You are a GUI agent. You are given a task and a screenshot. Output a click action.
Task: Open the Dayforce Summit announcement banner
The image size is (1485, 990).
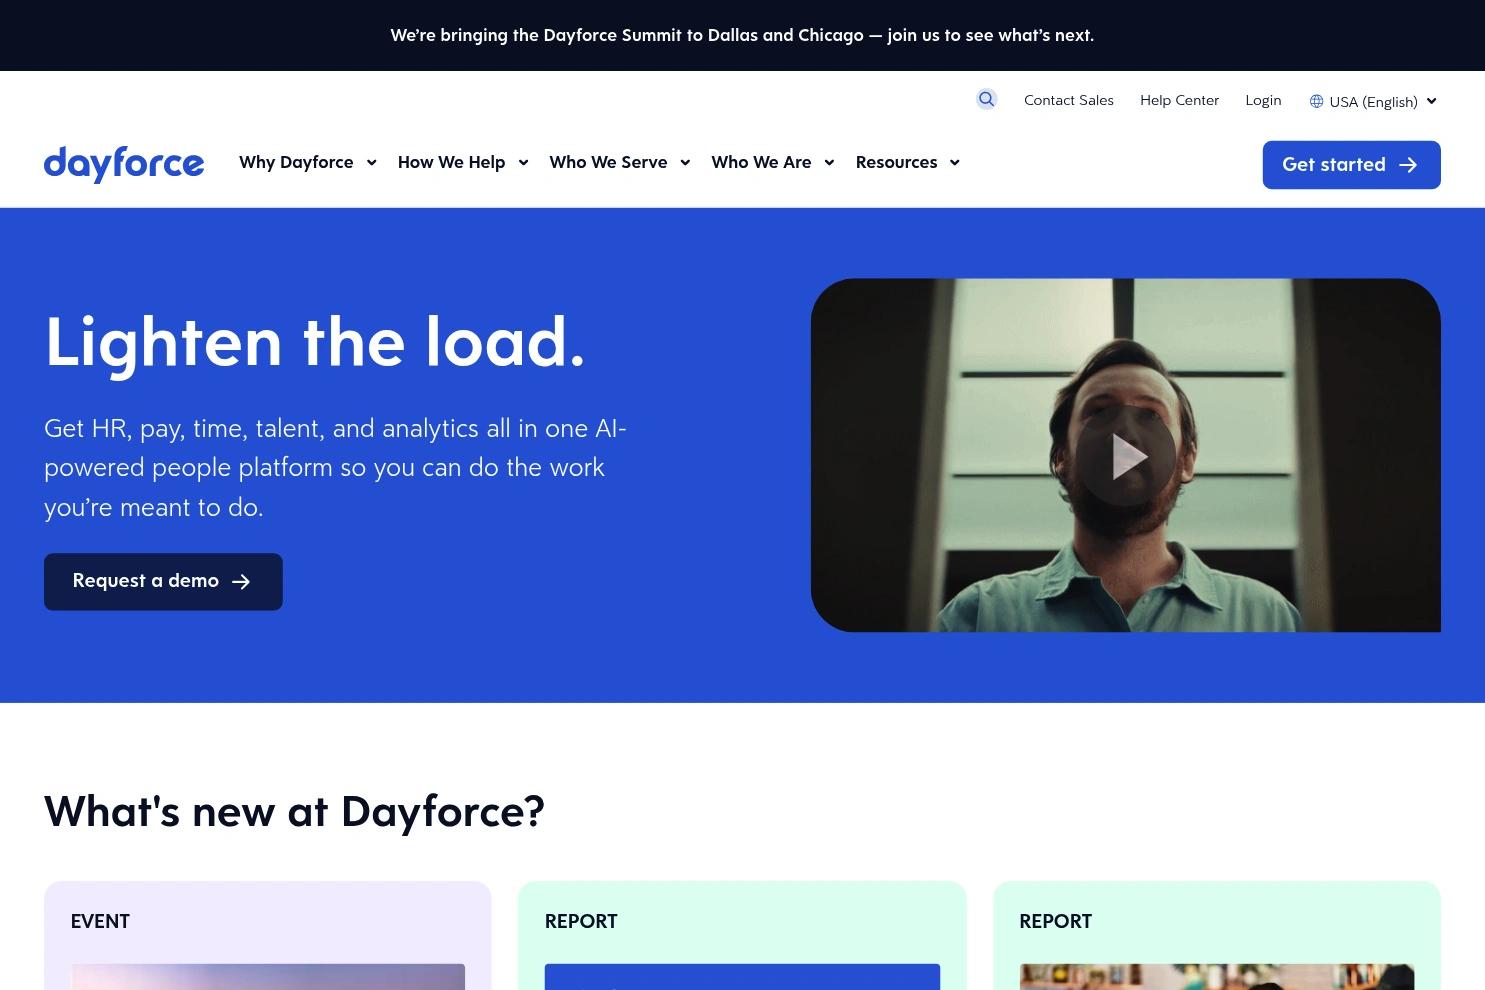[742, 35]
